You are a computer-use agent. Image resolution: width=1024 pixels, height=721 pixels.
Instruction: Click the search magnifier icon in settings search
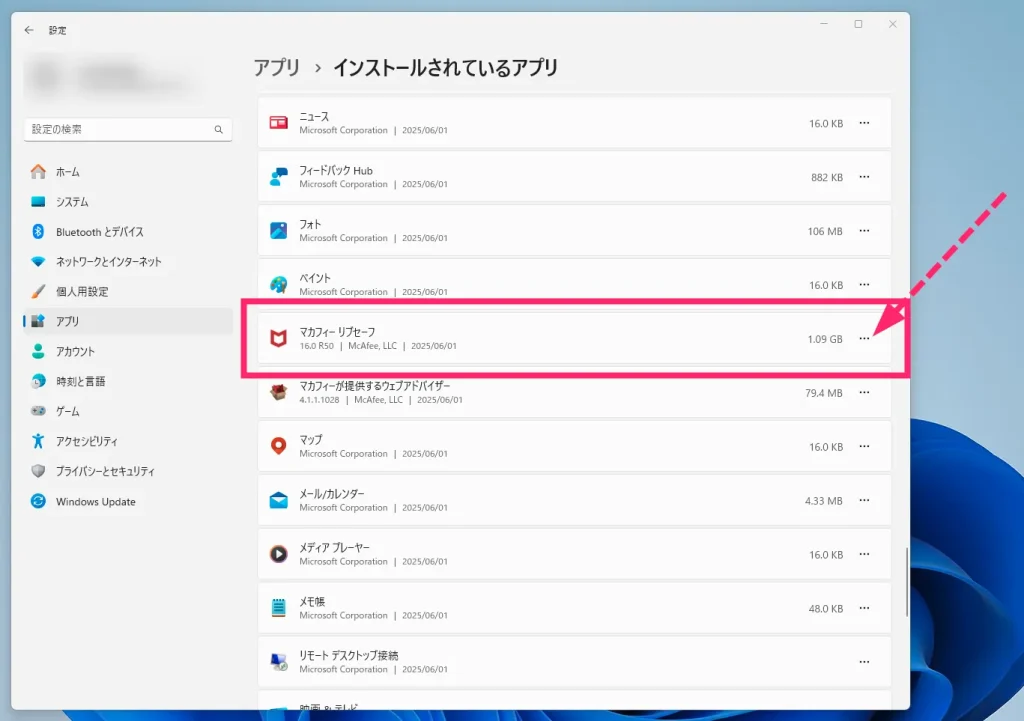(x=219, y=129)
